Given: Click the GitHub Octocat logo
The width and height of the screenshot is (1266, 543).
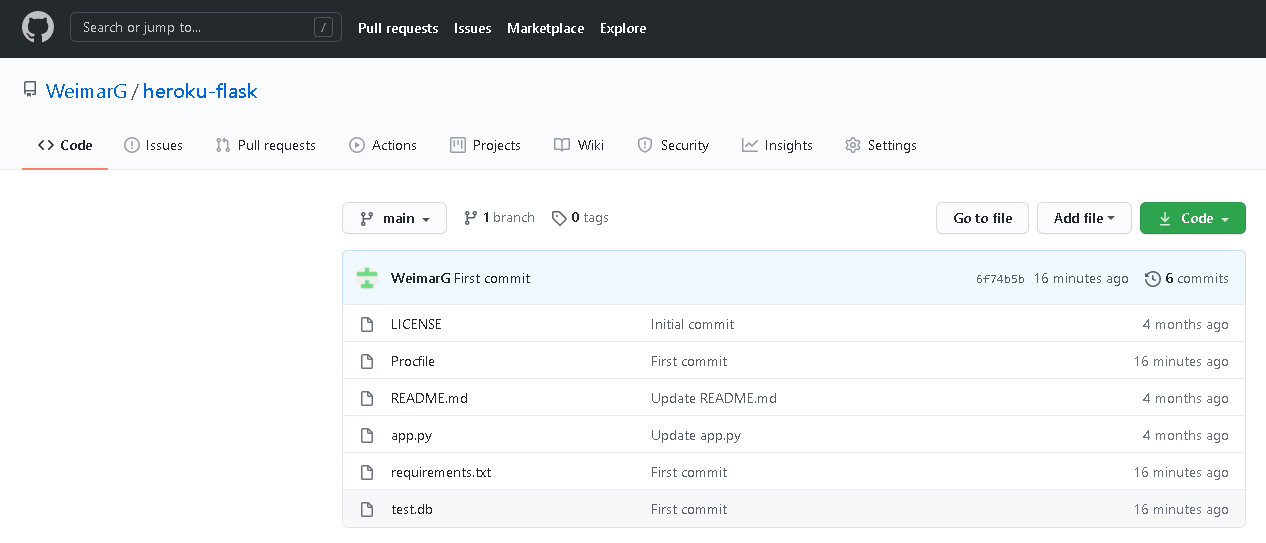Looking at the screenshot, I should click(38, 28).
